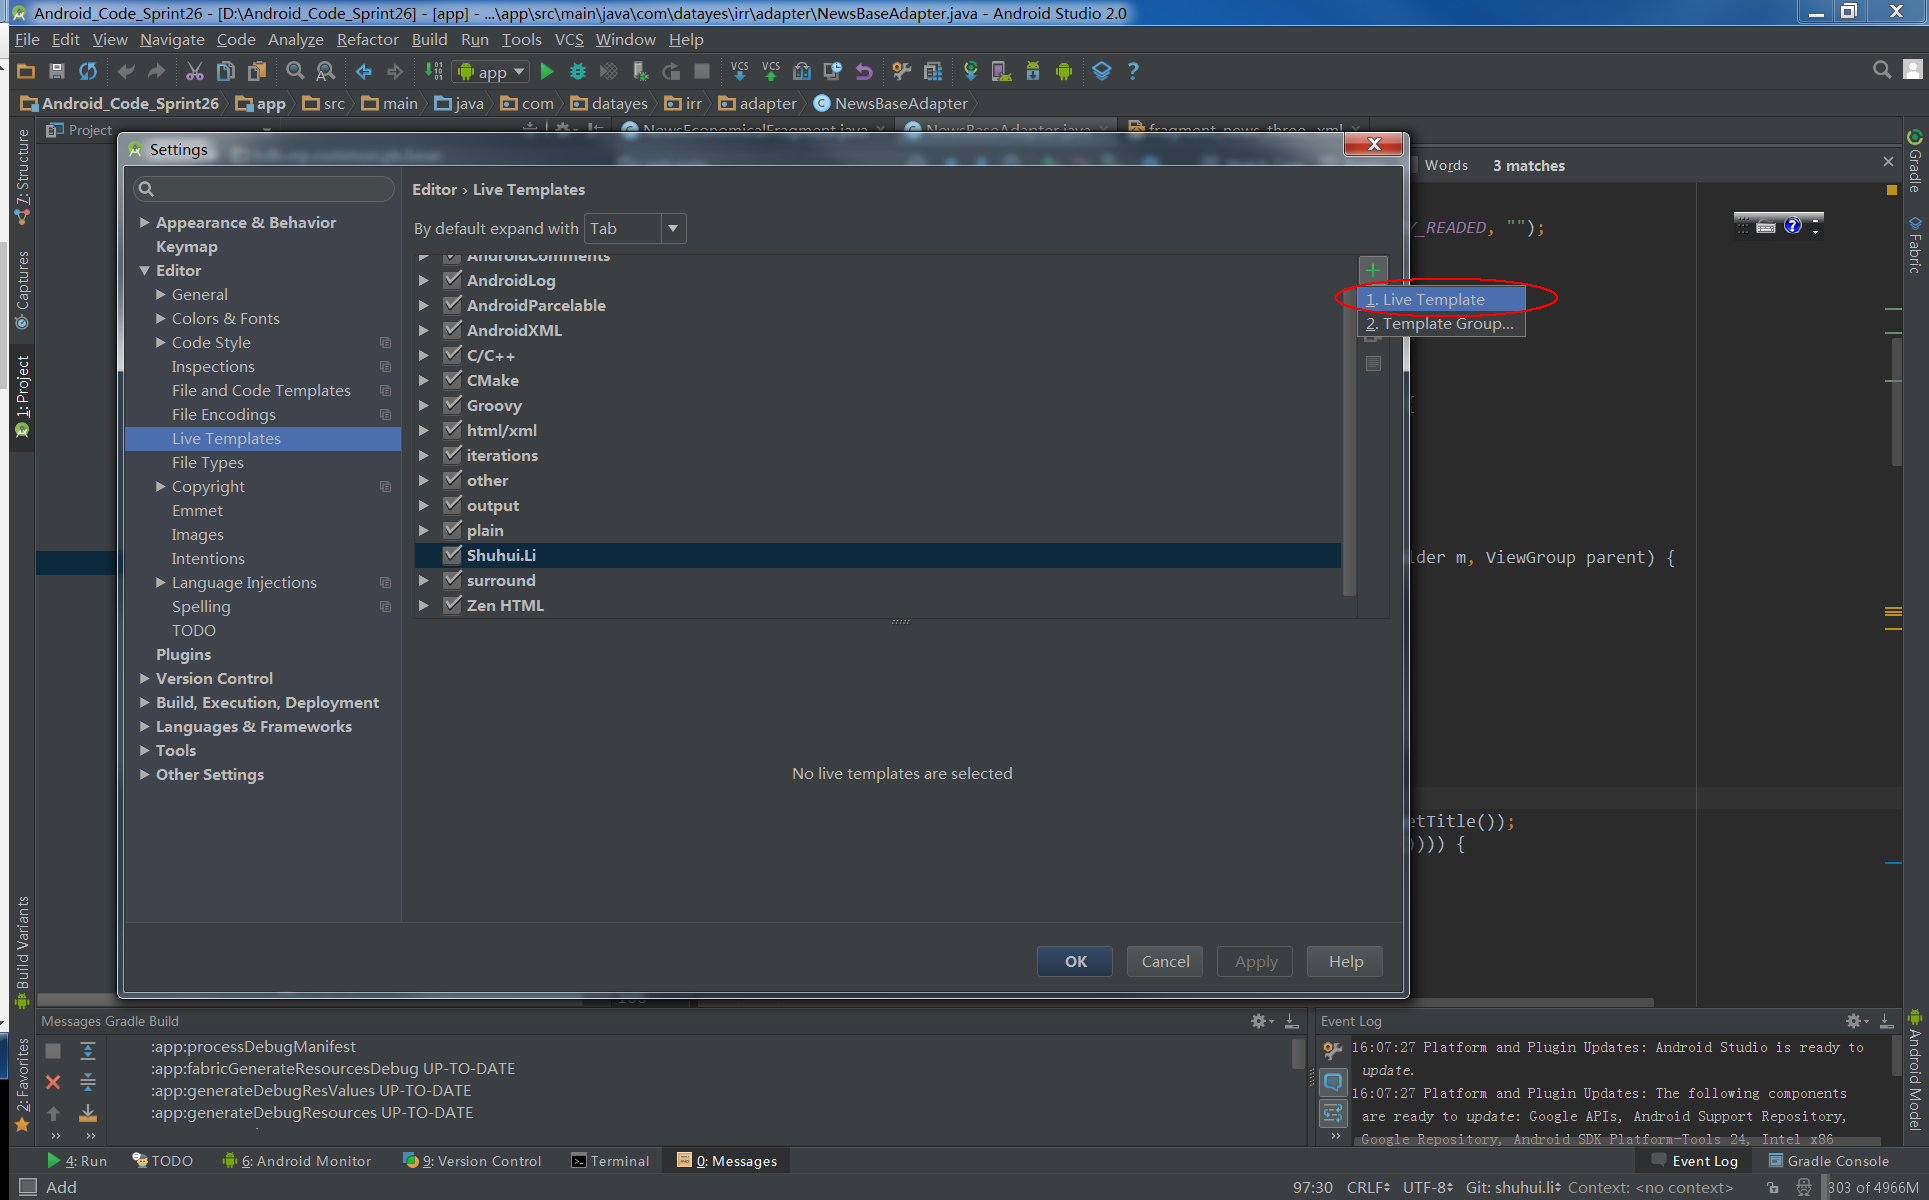Click the Event Log settings gear icon
Screen dimensions: 1929x1200
point(1854,1021)
